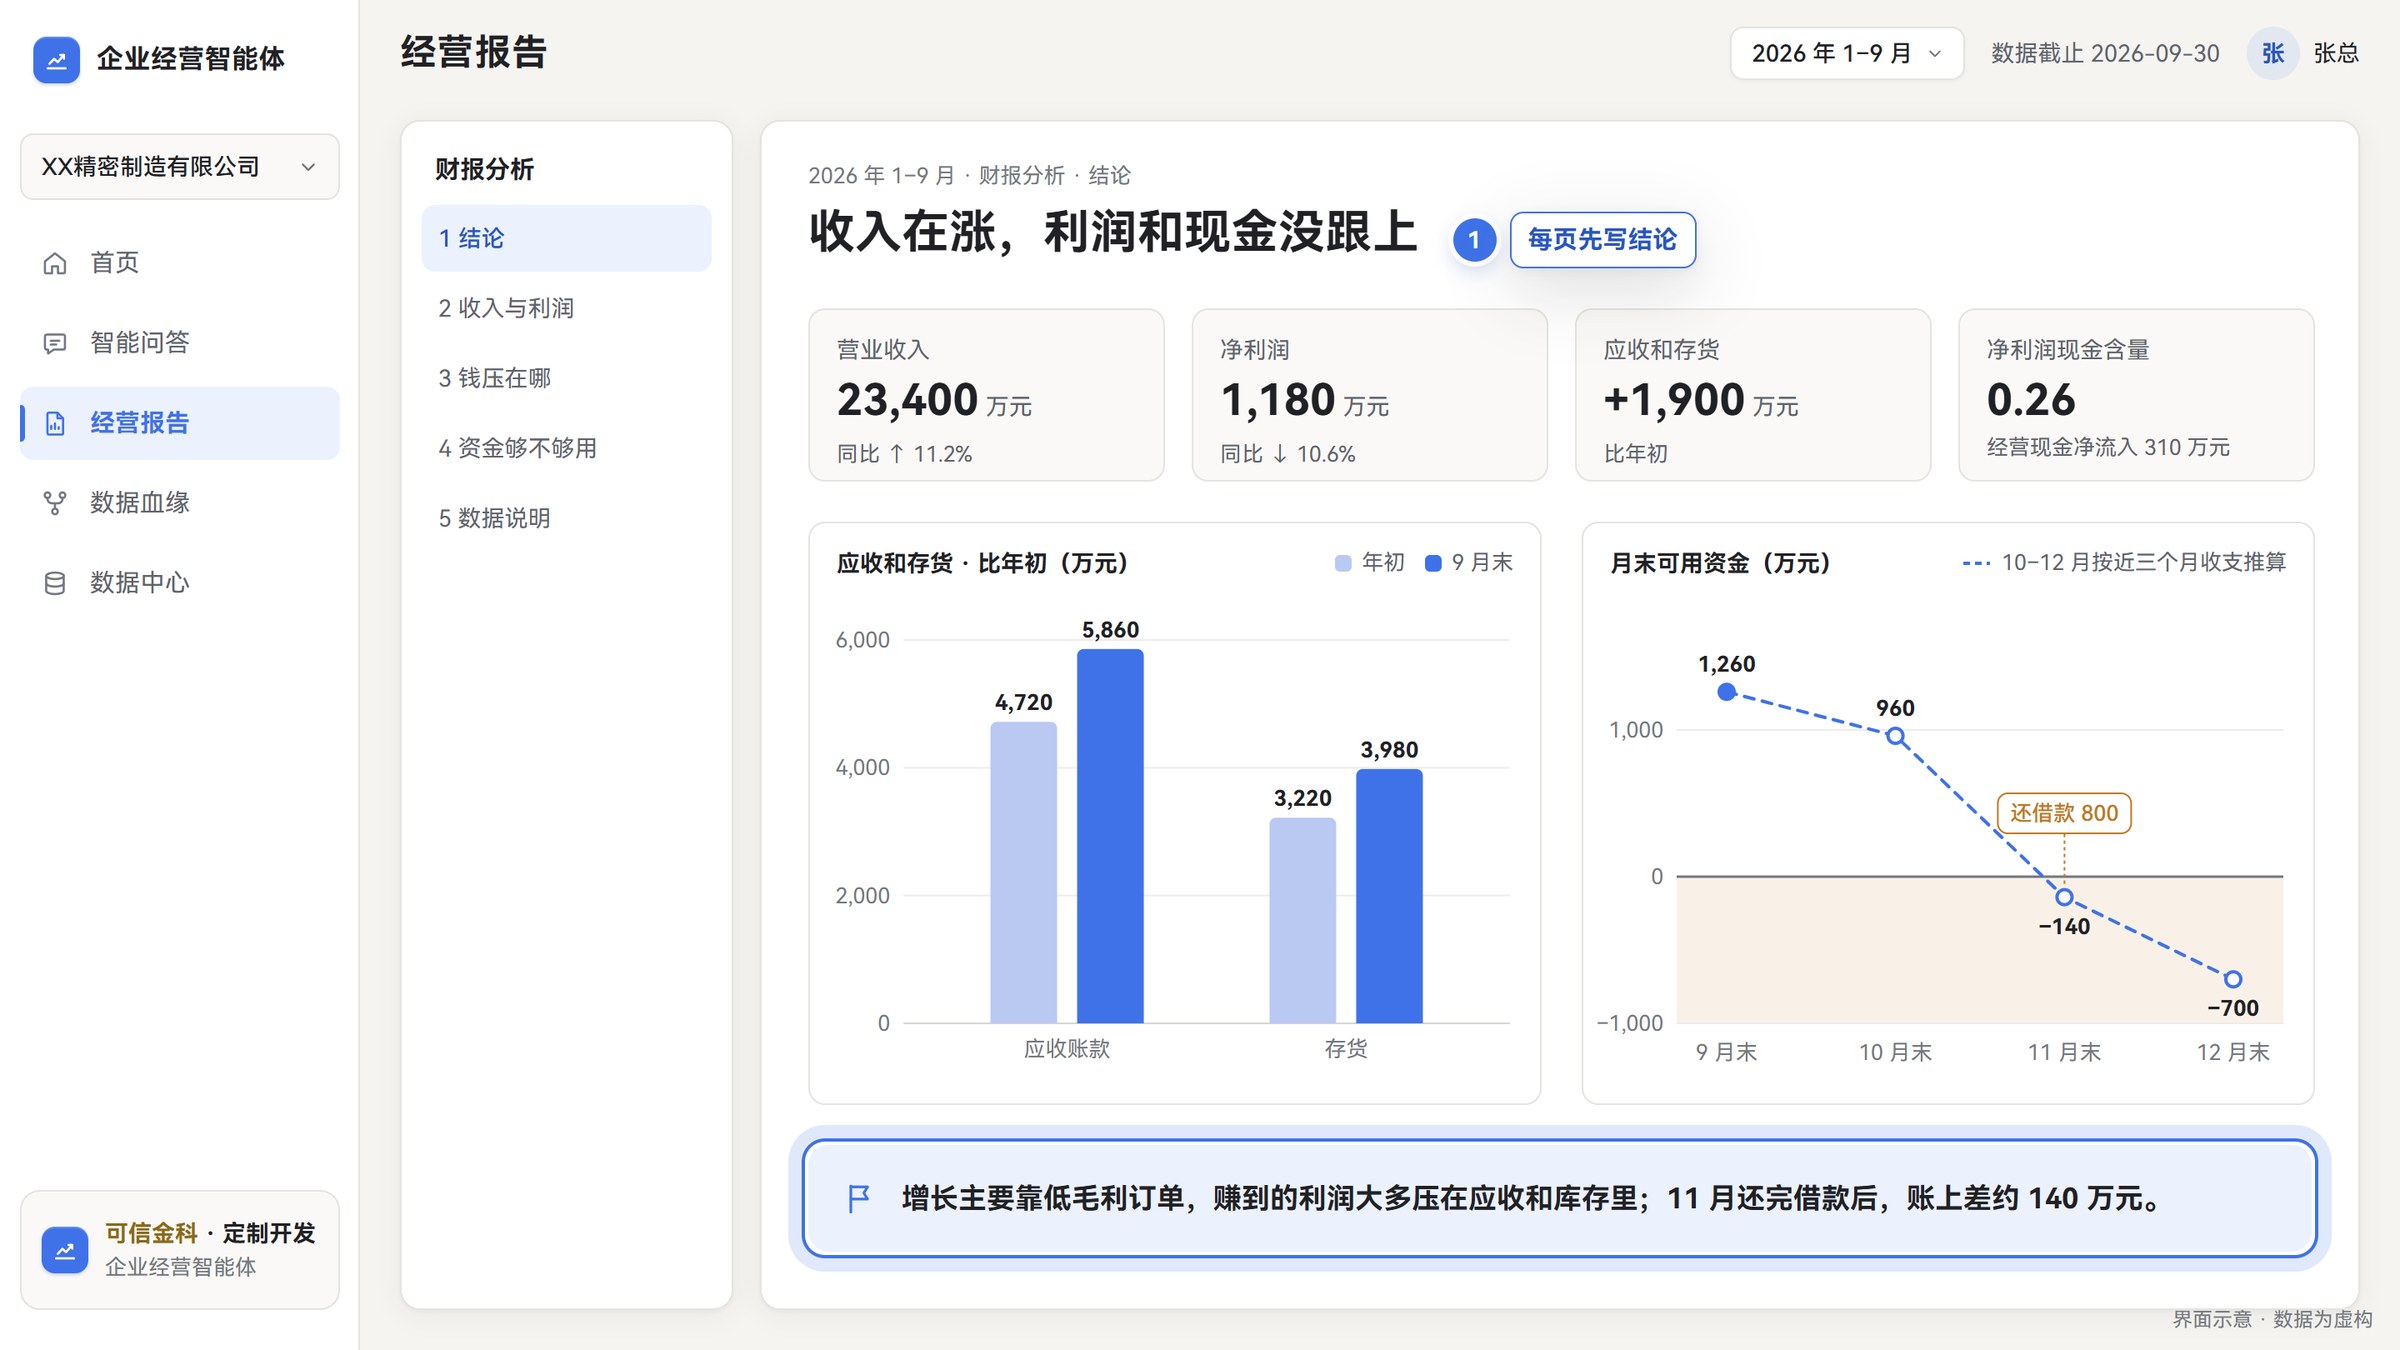Click the text 同比 ↓ 10.6%
This screenshot has height=1350, width=2400.
coord(1288,454)
